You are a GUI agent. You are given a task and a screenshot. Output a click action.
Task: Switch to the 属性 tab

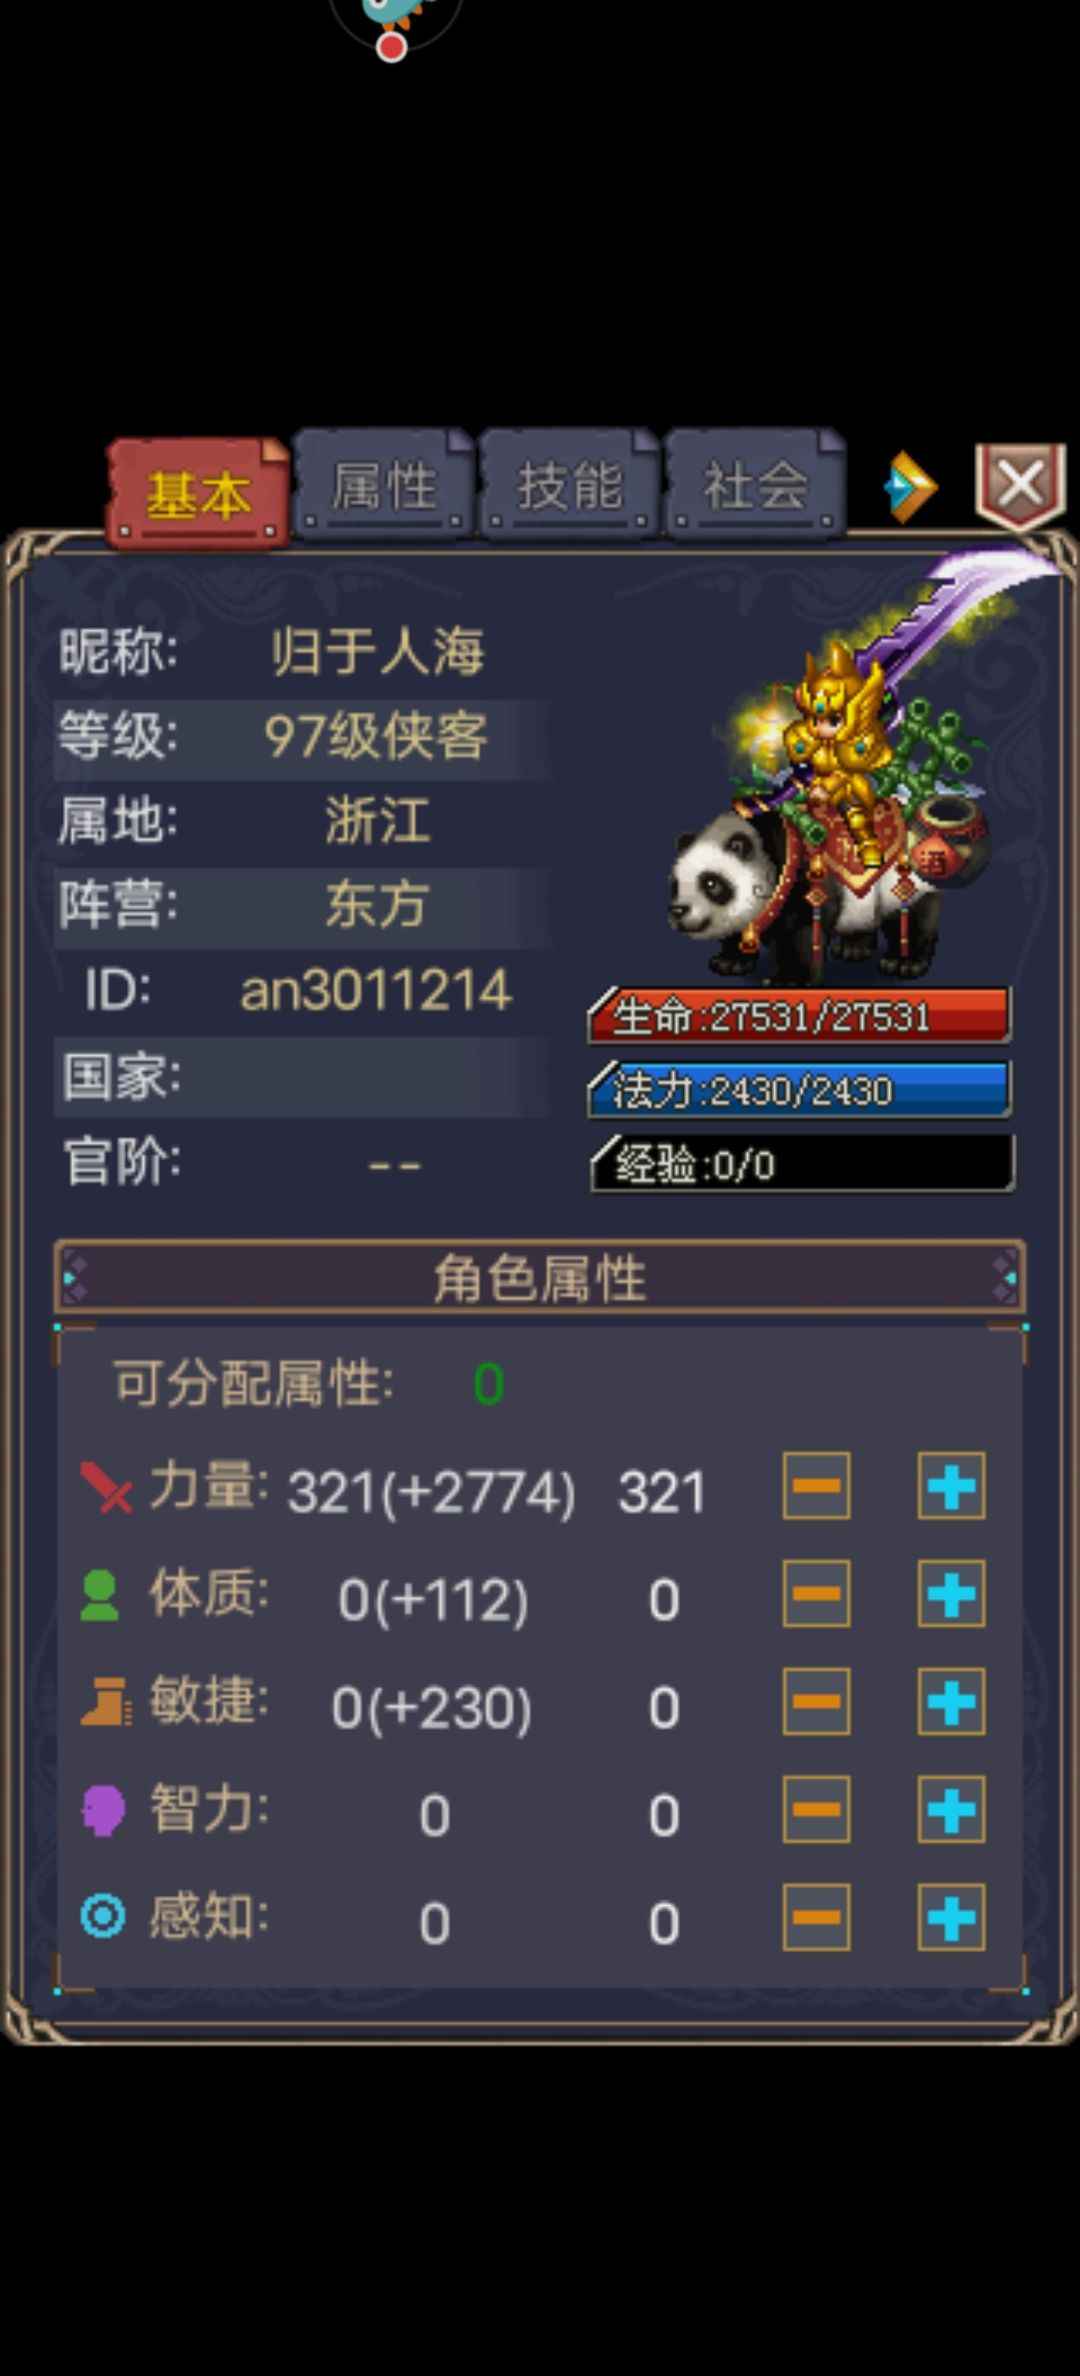[383, 486]
